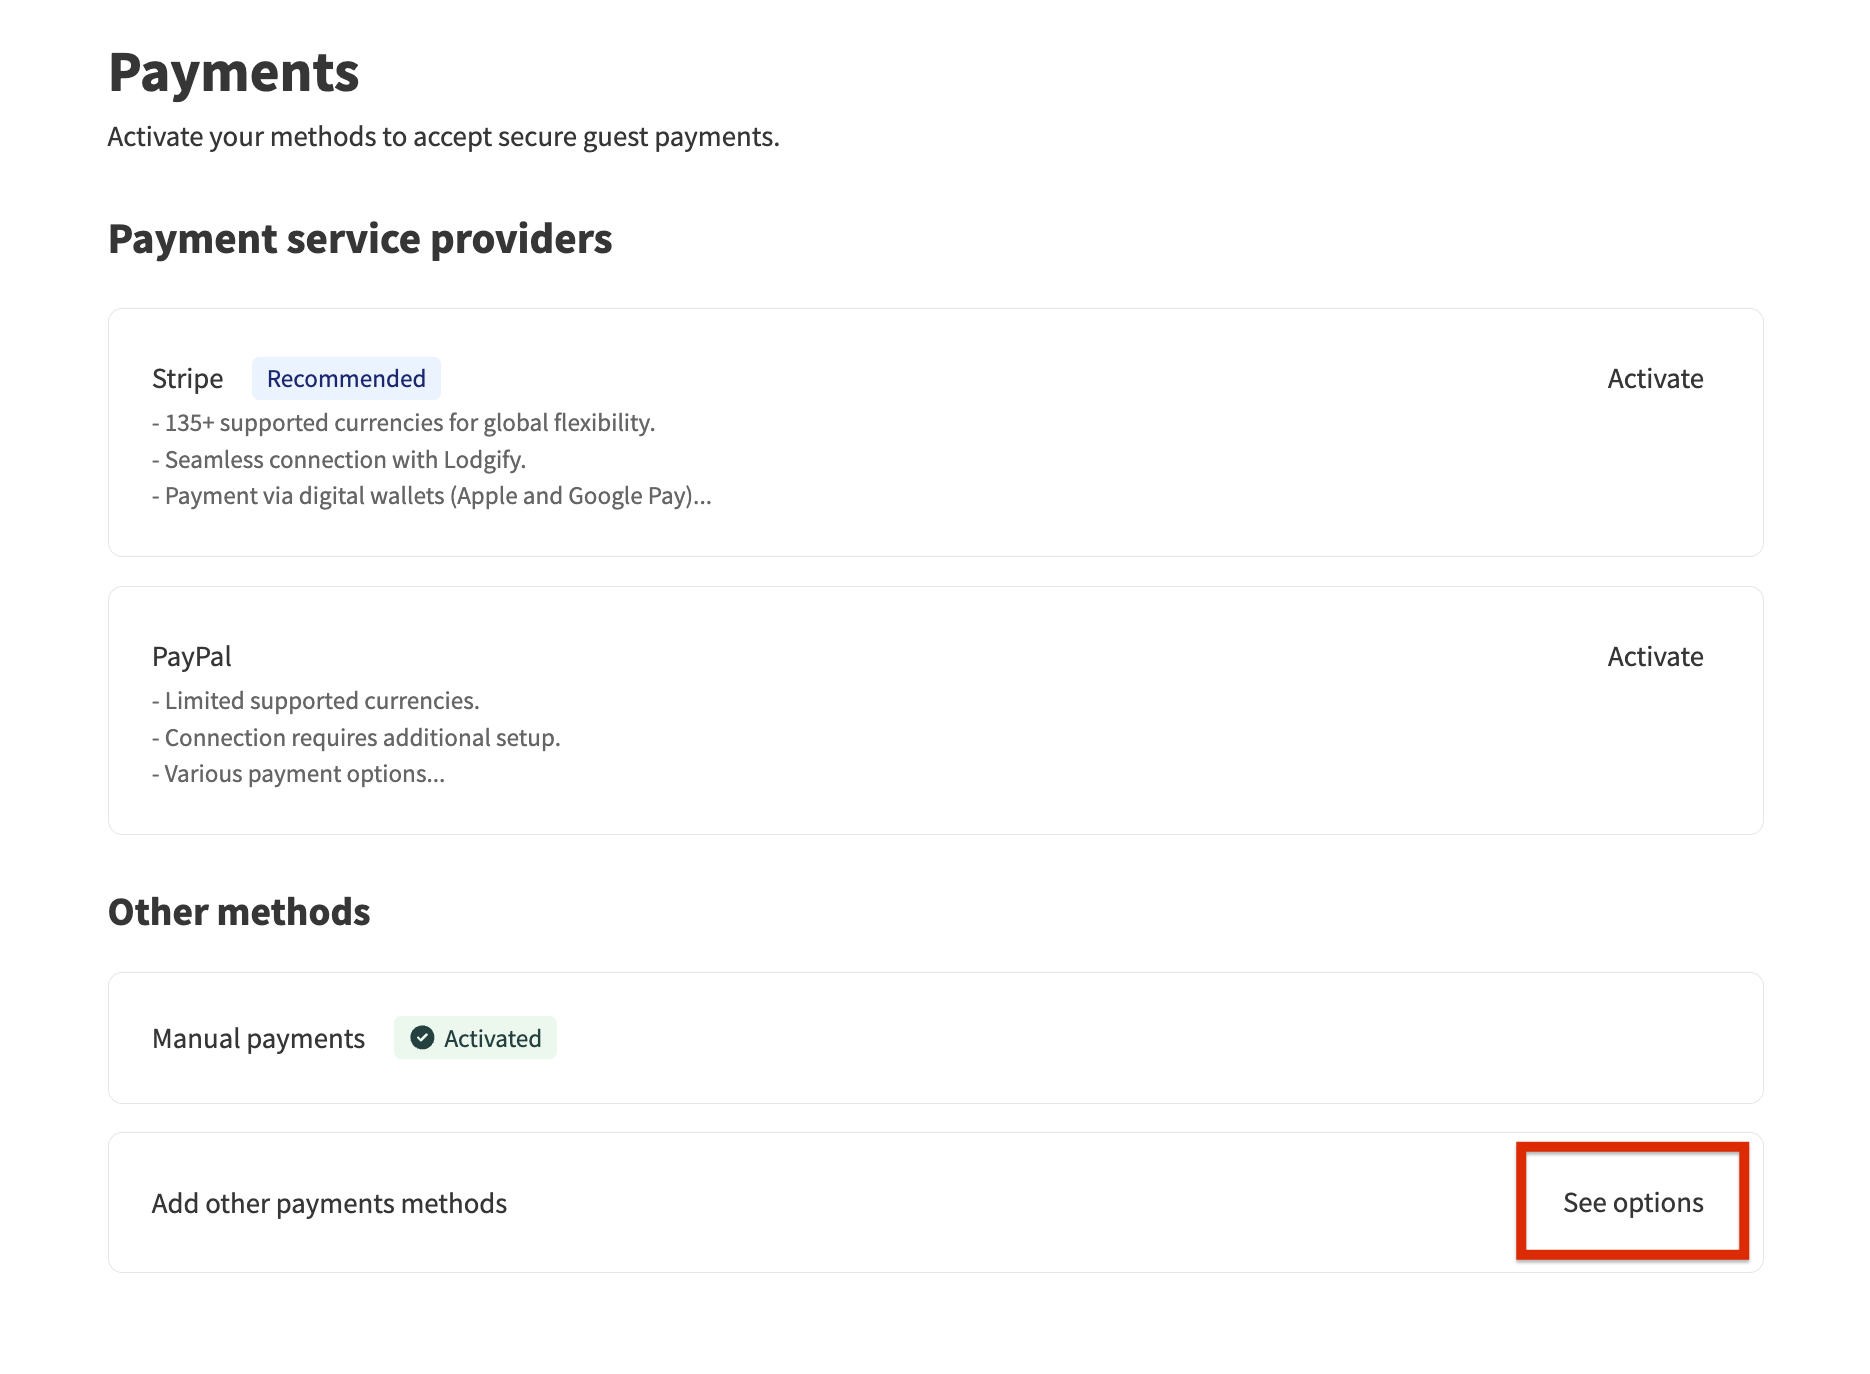1870x1374 pixels.
Task: Click the Stripe provider name
Action: point(187,379)
